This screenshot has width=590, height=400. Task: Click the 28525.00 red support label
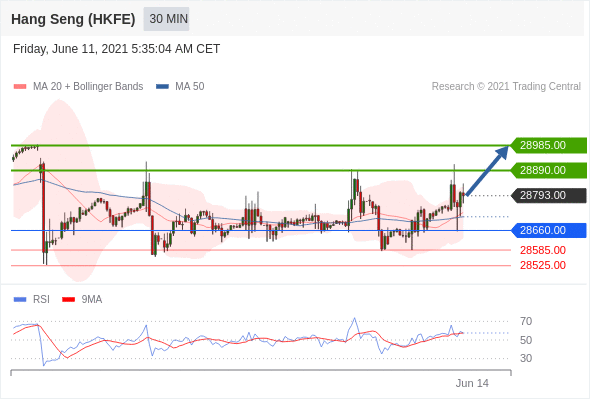pyautogui.click(x=543, y=265)
